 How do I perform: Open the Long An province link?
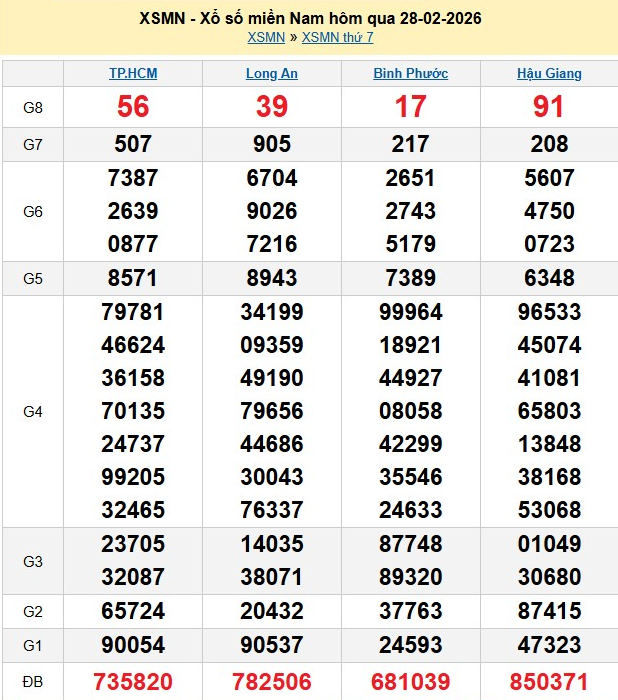(272, 74)
